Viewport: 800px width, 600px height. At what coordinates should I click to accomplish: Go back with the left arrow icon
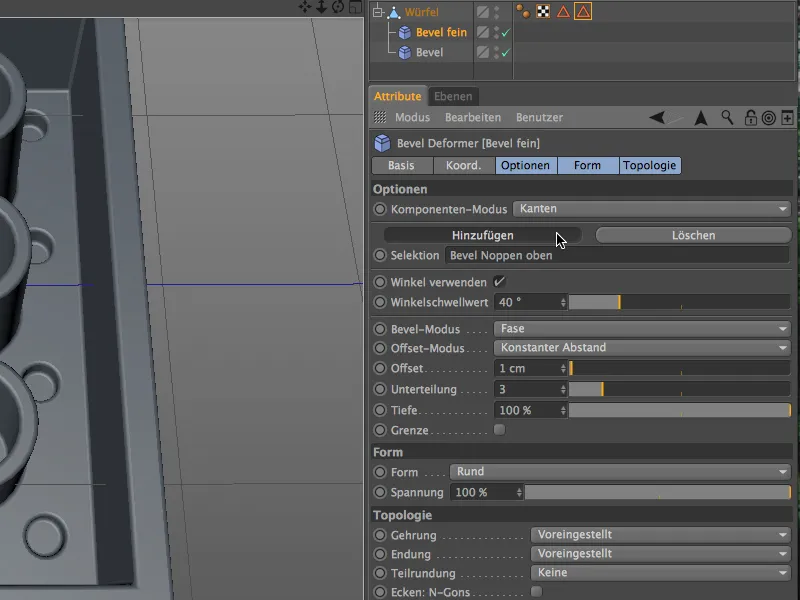[658, 118]
